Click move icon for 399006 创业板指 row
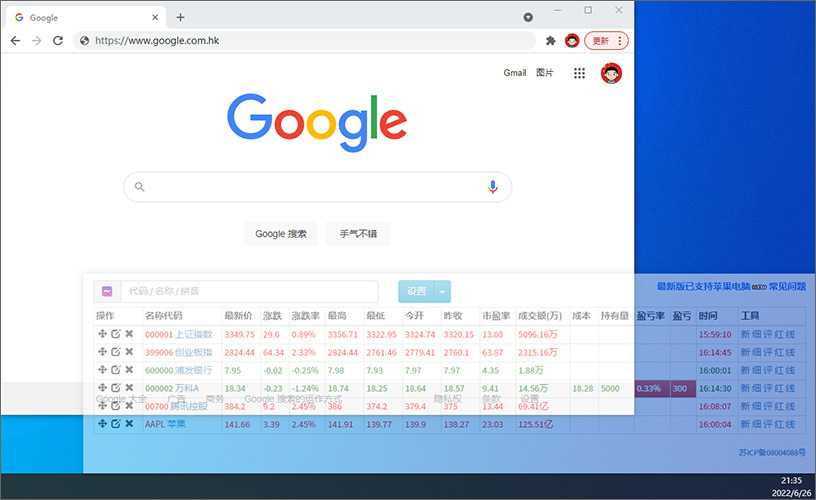The width and height of the screenshot is (816, 500). coord(103,352)
